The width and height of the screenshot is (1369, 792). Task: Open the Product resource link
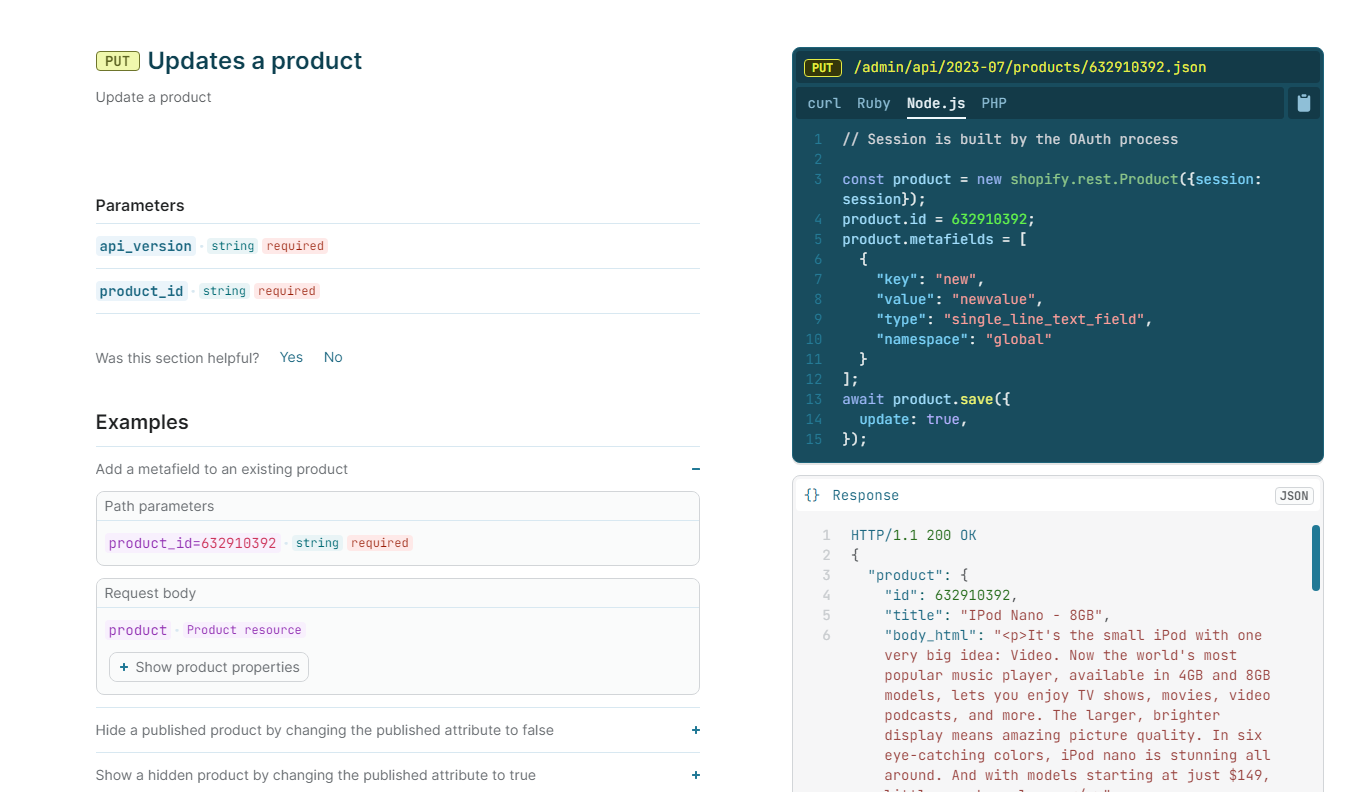(x=244, y=630)
